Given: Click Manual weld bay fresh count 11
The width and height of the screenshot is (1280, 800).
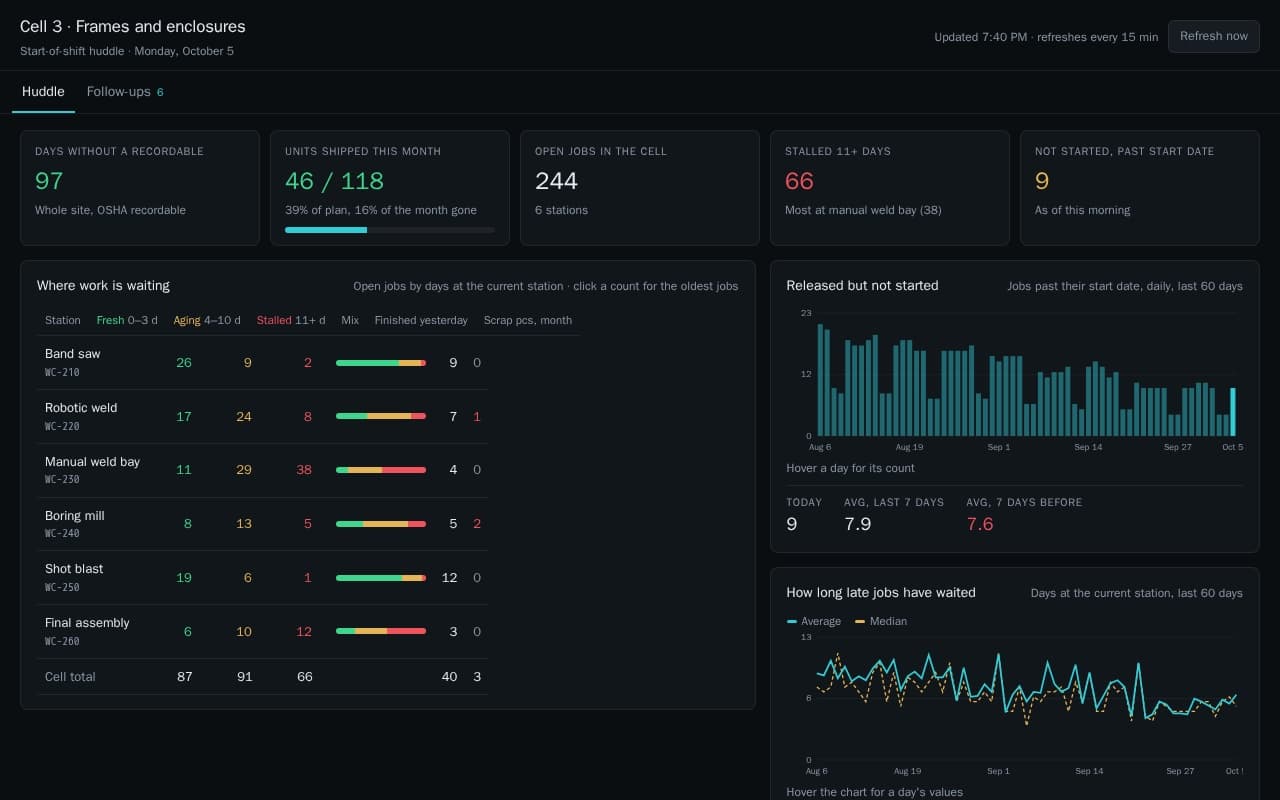Looking at the screenshot, I should [x=184, y=470].
